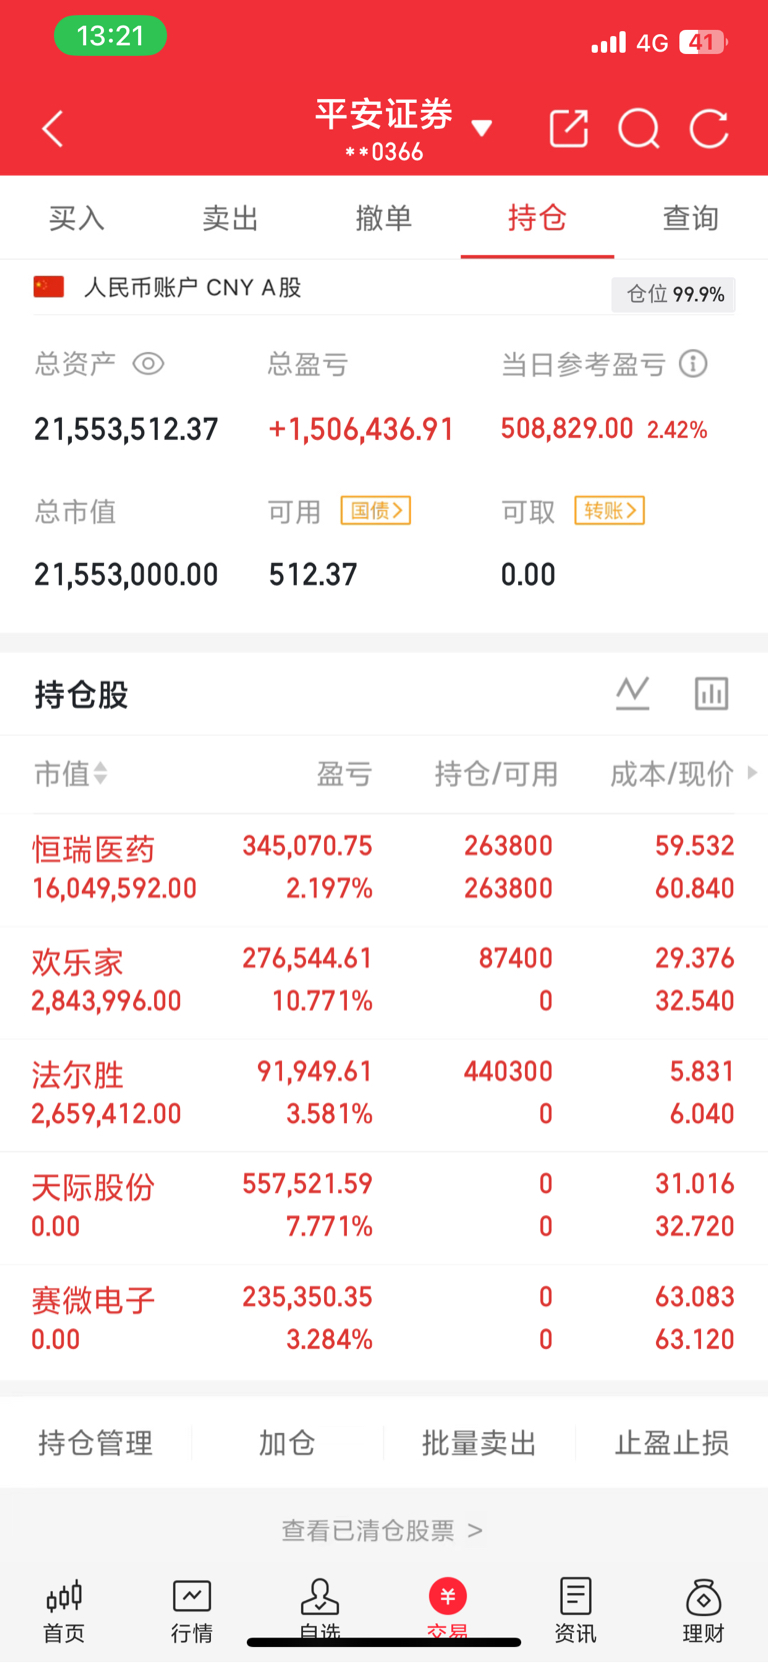The width and height of the screenshot is (768, 1663).
Task: Open the 恒瑞医药 holding row
Action: [x=383, y=868]
